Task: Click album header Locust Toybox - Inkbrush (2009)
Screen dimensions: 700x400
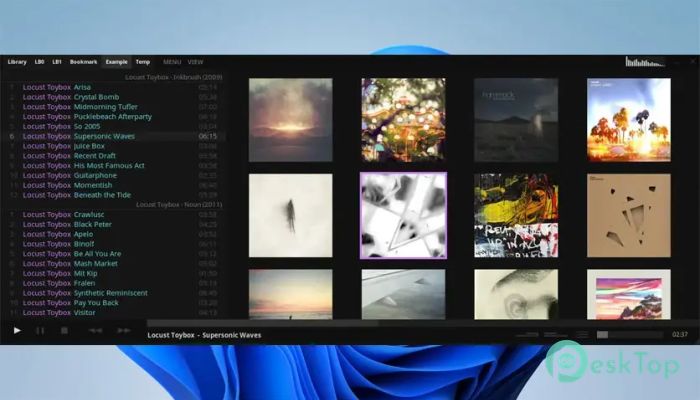Action: (x=174, y=77)
